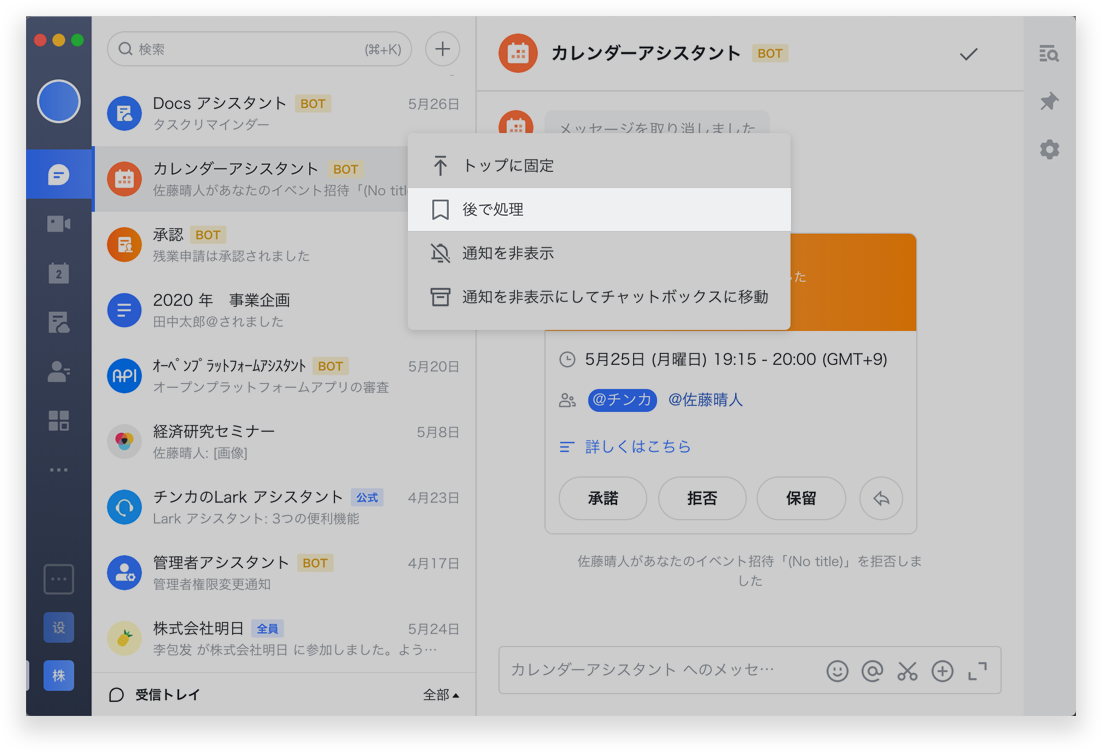Expand the message input editor
Image resolution: width=1102 pixels, height=752 pixels.
tap(977, 671)
